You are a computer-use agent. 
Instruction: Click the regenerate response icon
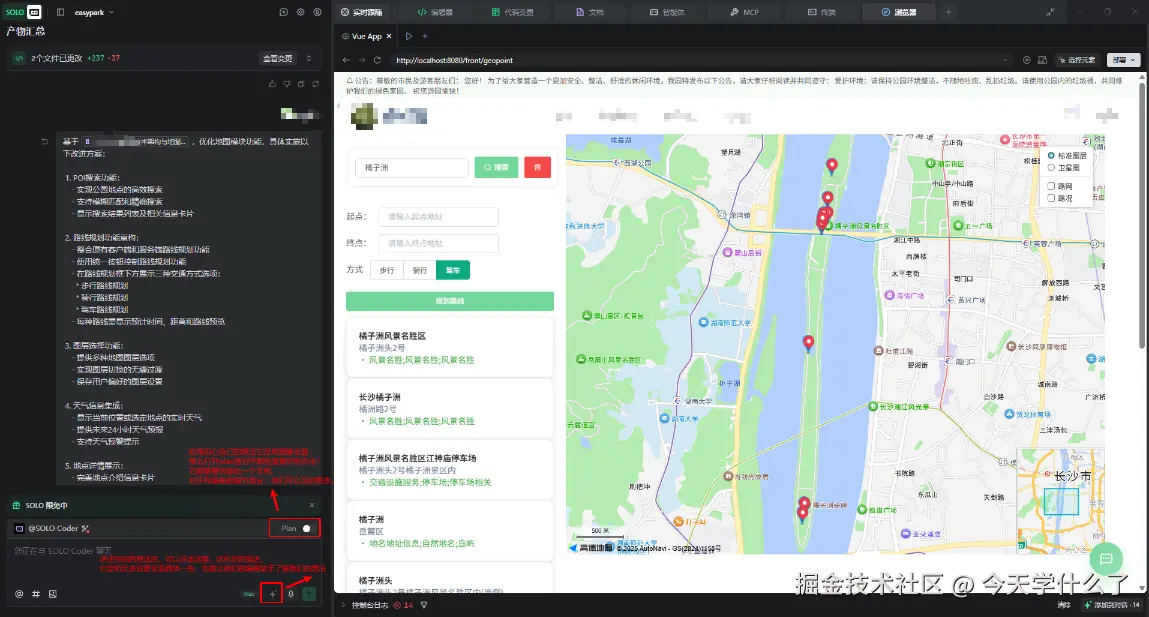pyautogui.click(x=316, y=84)
